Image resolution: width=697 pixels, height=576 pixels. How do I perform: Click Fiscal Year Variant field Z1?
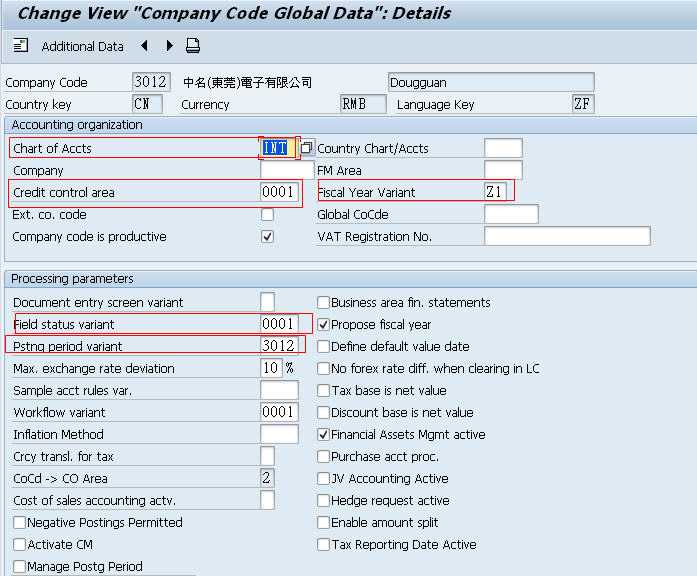coord(495,192)
